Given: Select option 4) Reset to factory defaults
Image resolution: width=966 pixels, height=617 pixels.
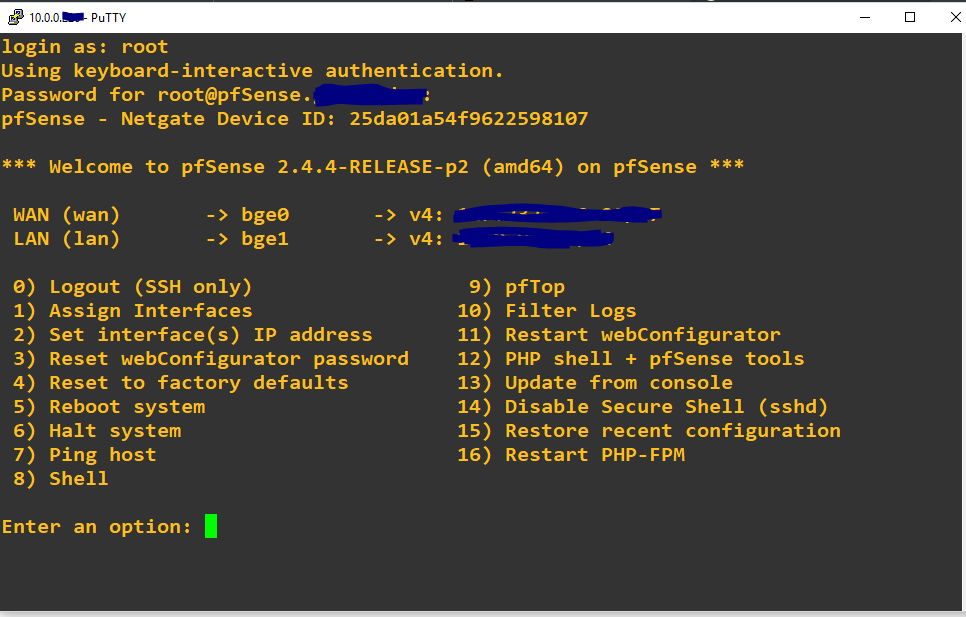Looking at the screenshot, I should click(175, 382).
